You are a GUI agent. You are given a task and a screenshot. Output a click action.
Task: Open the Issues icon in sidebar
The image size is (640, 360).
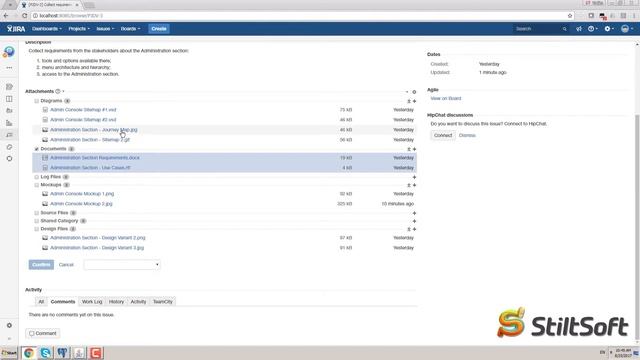point(9,135)
